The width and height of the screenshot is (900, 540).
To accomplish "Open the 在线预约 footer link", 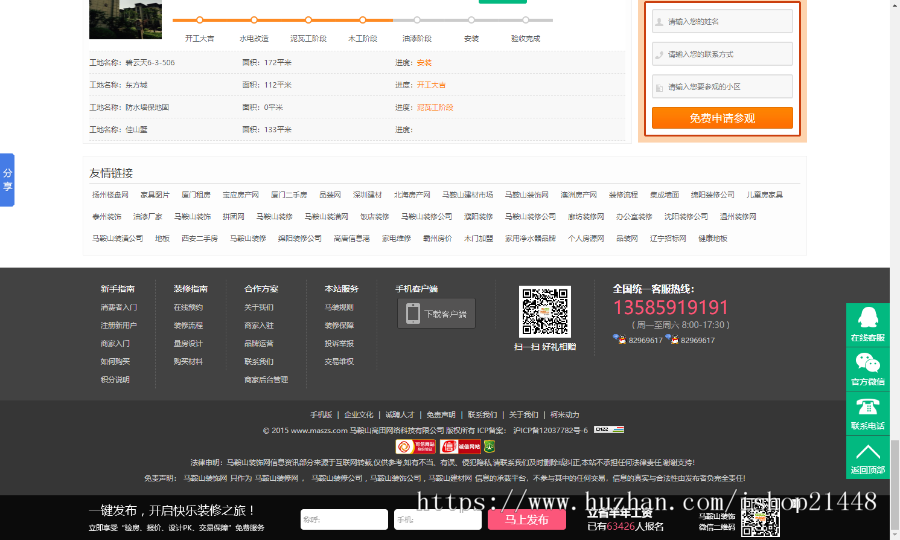I will coord(188,307).
